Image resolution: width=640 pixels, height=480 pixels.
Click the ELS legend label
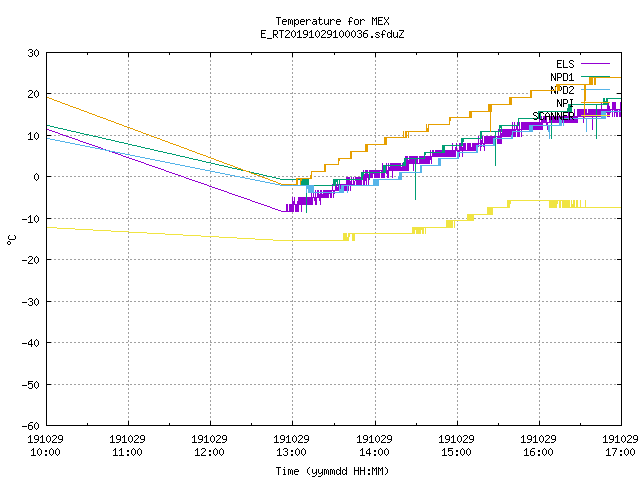point(565,64)
